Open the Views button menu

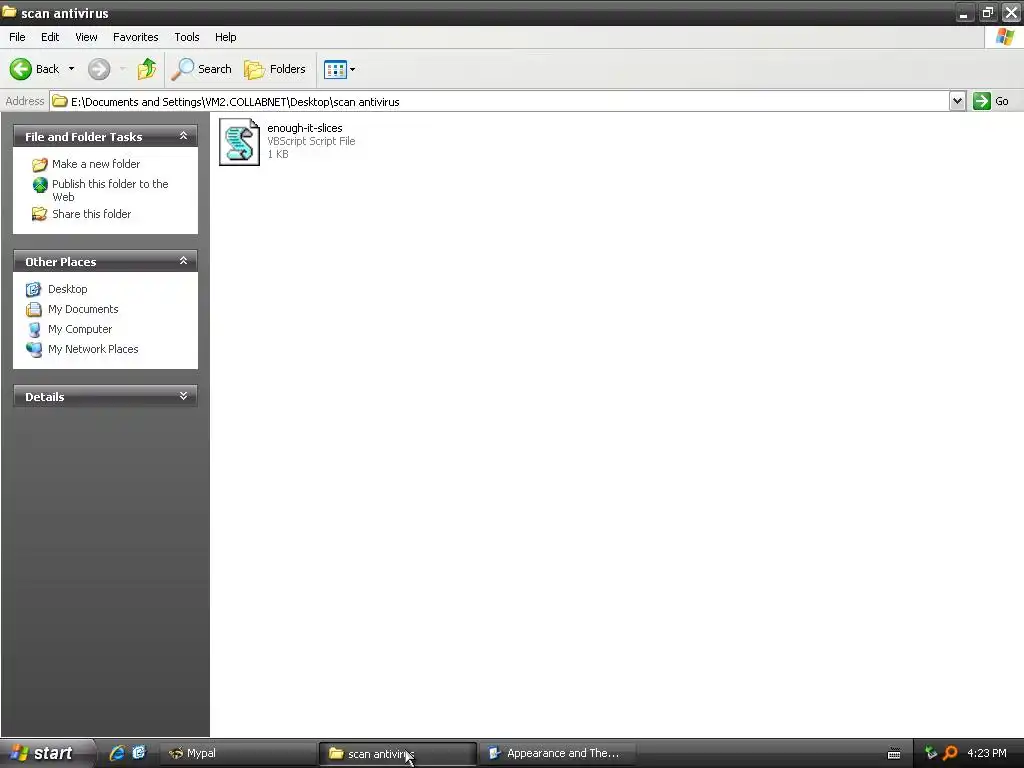[340, 69]
